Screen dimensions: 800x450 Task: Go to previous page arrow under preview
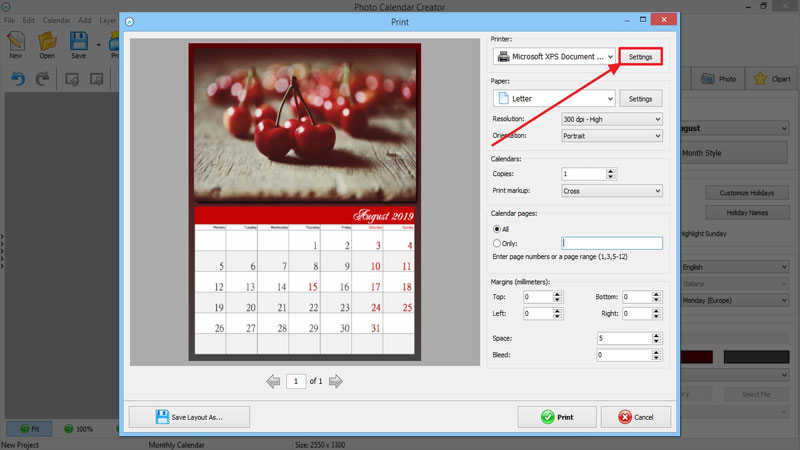point(273,381)
